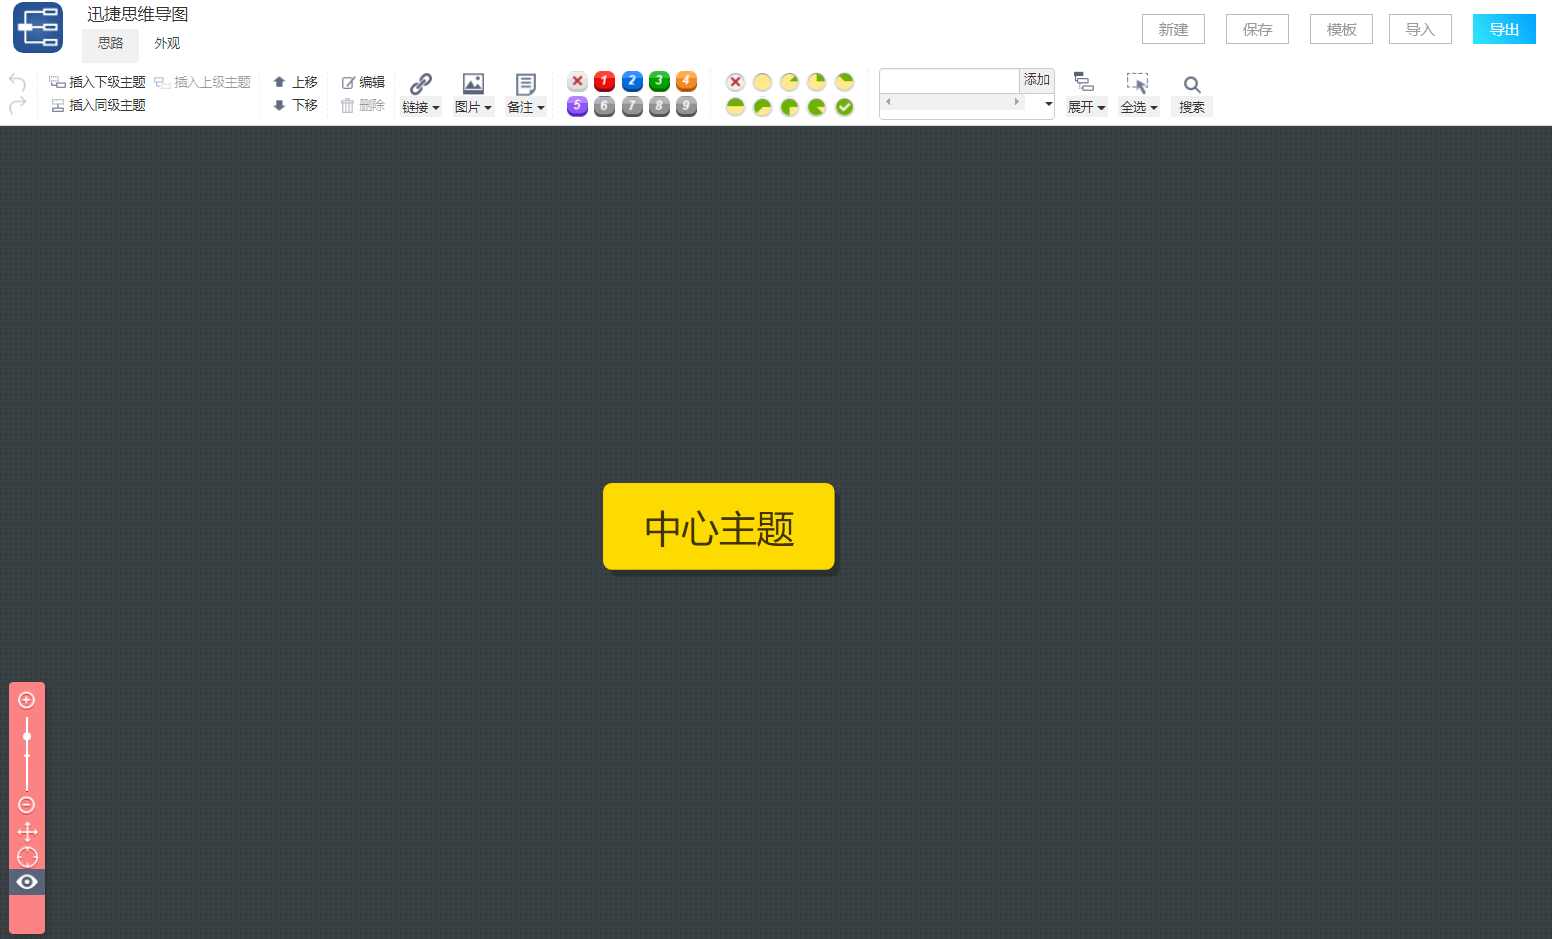Select the green priority 3 icon

(659, 81)
